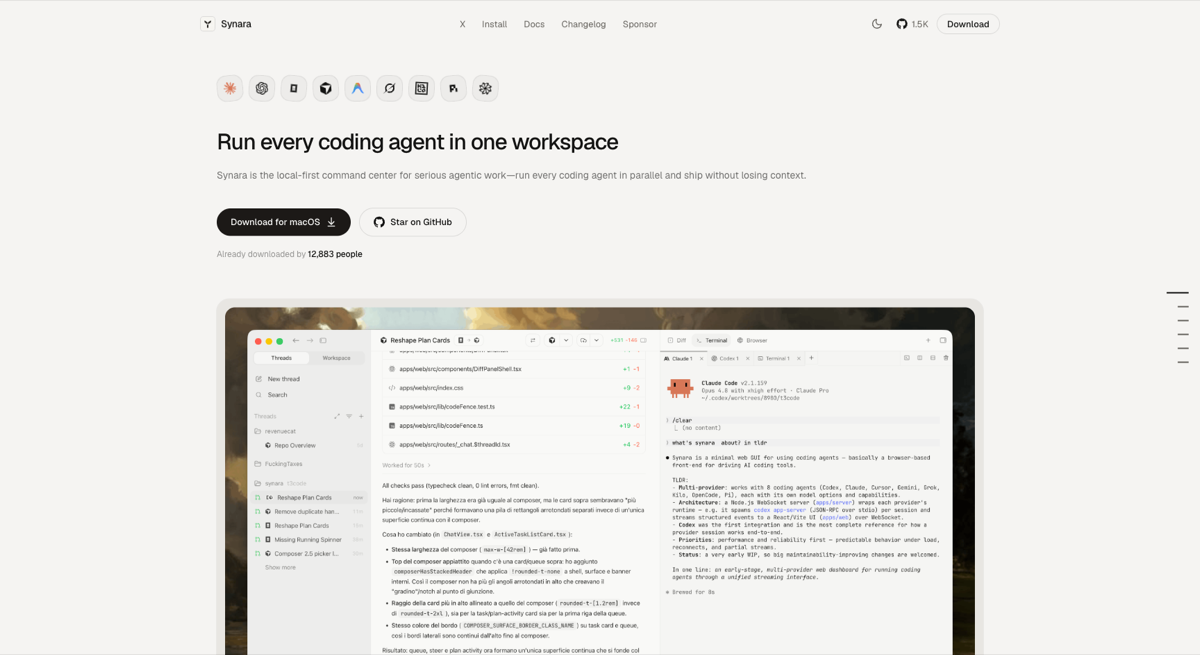Switch to Browser panel tab
This screenshot has width=1200, height=655.
click(752, 340)
